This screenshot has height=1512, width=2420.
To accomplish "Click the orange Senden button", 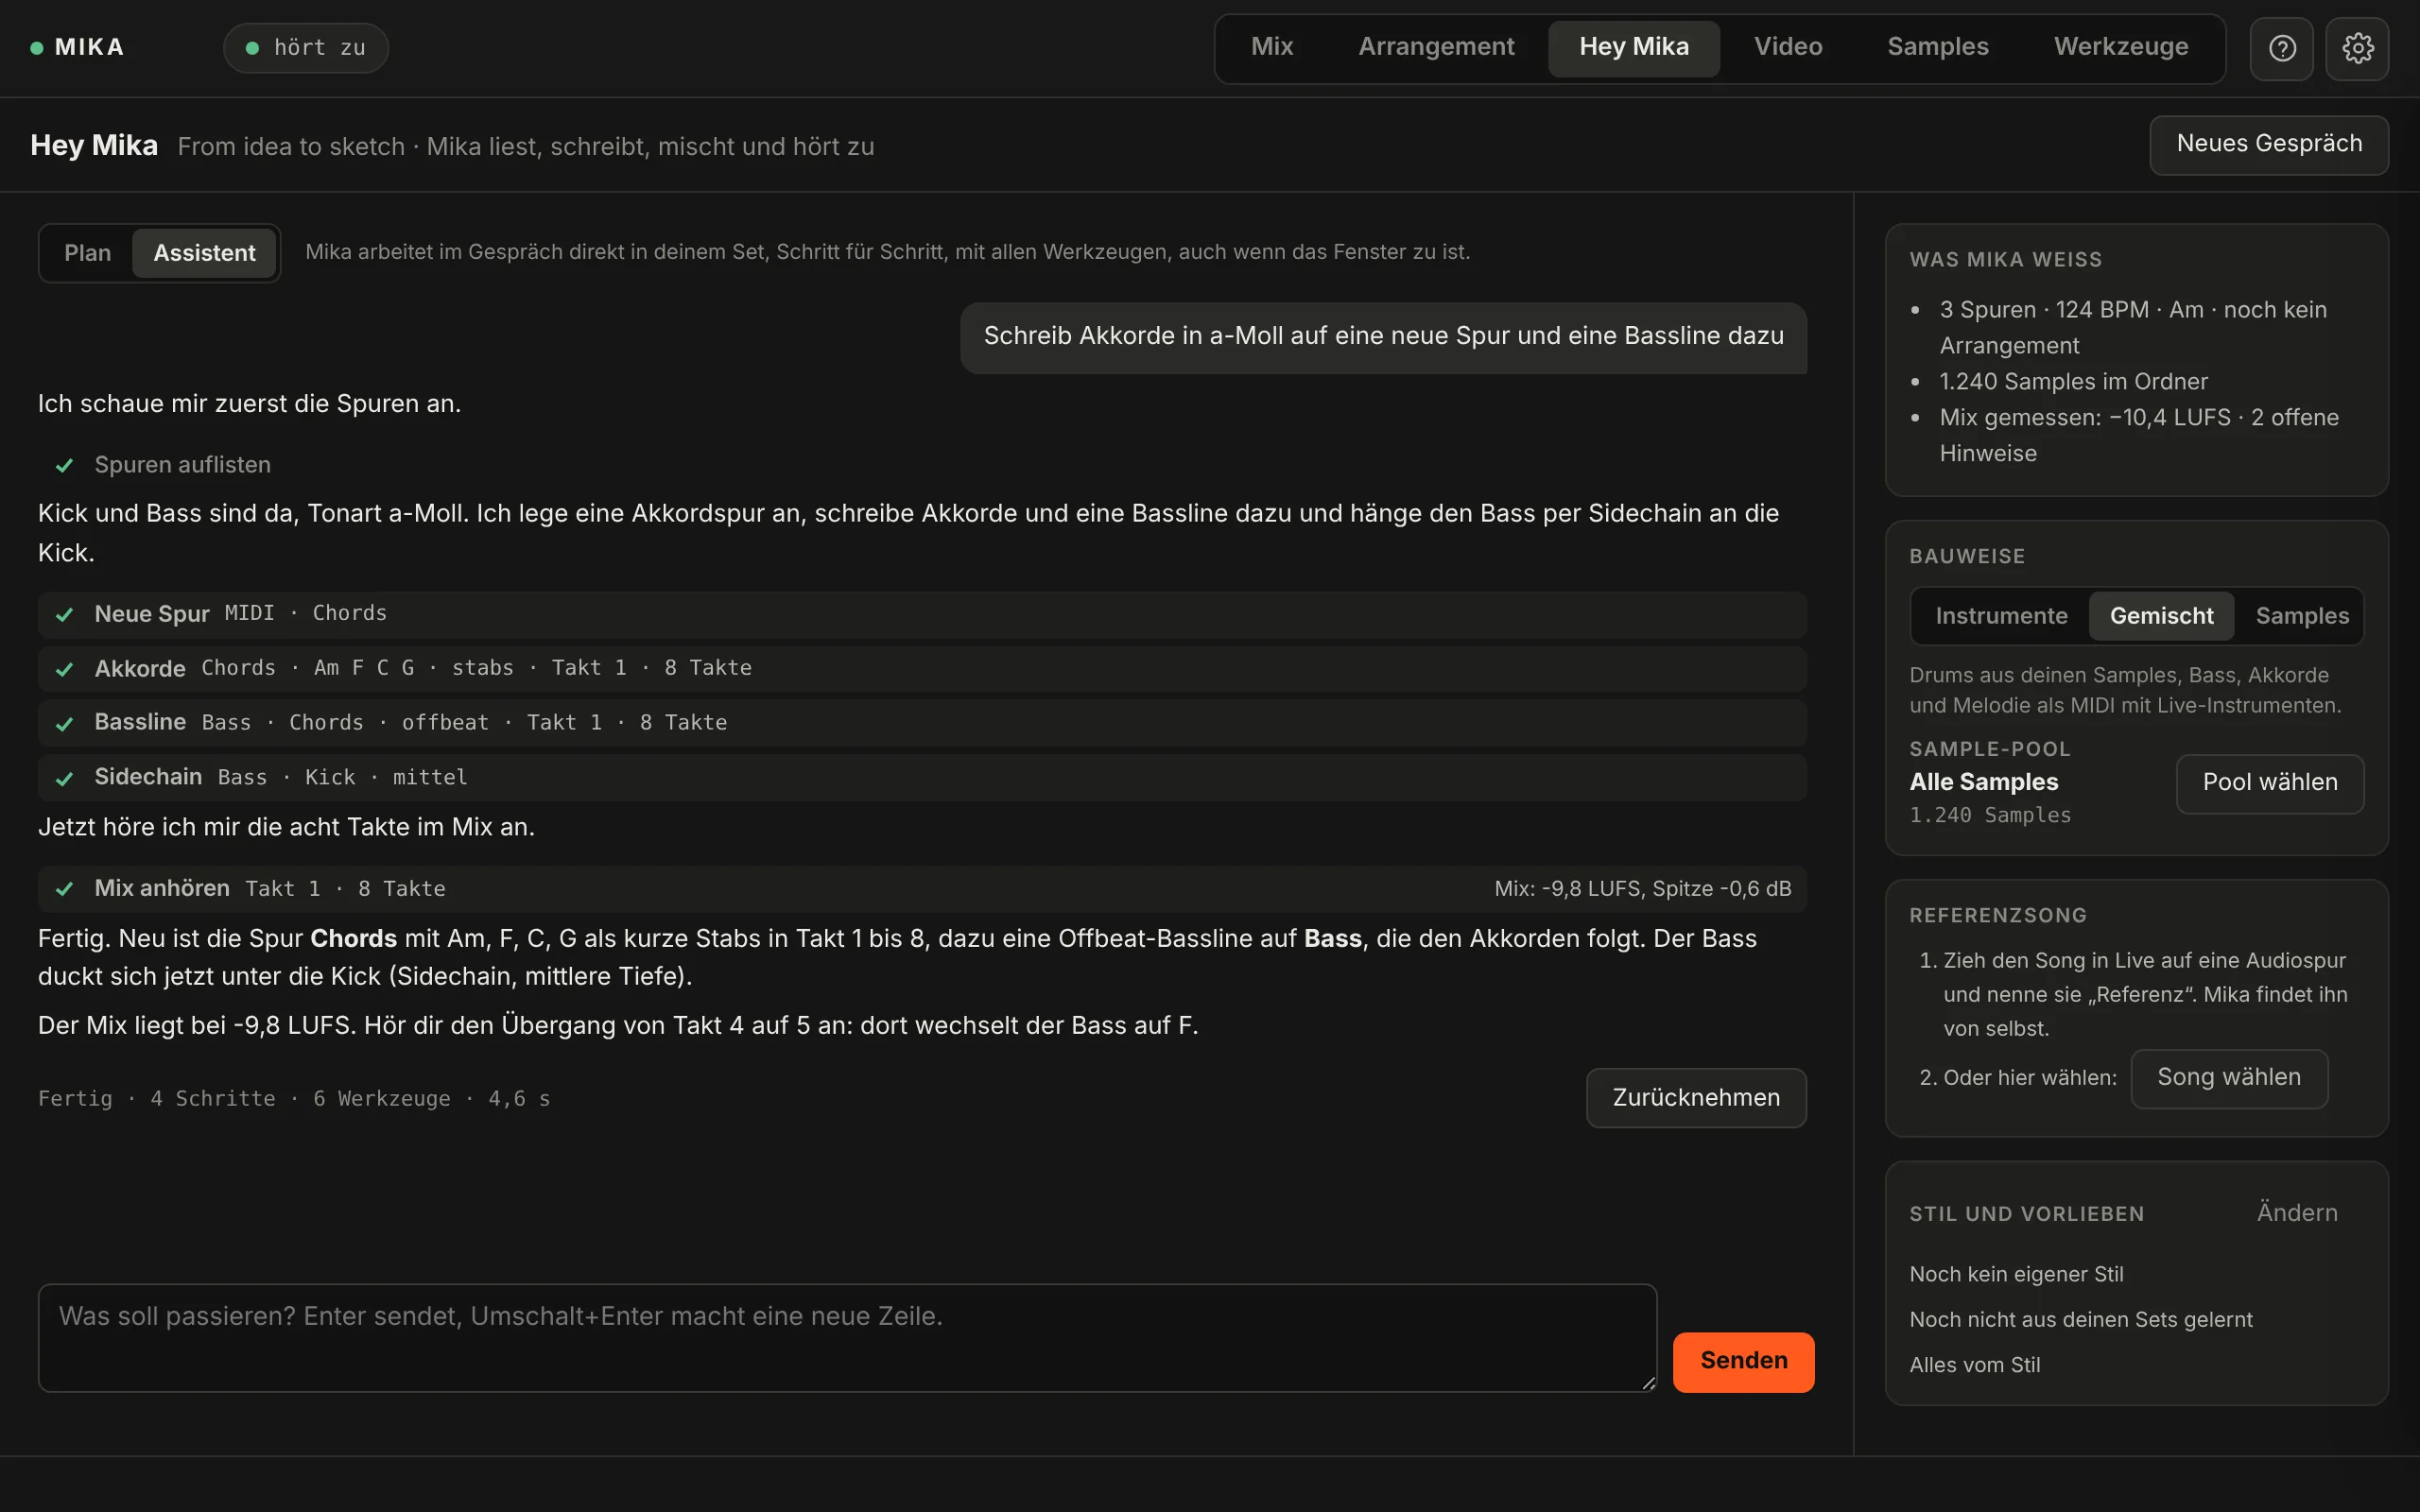I will pos(1743,1361).
